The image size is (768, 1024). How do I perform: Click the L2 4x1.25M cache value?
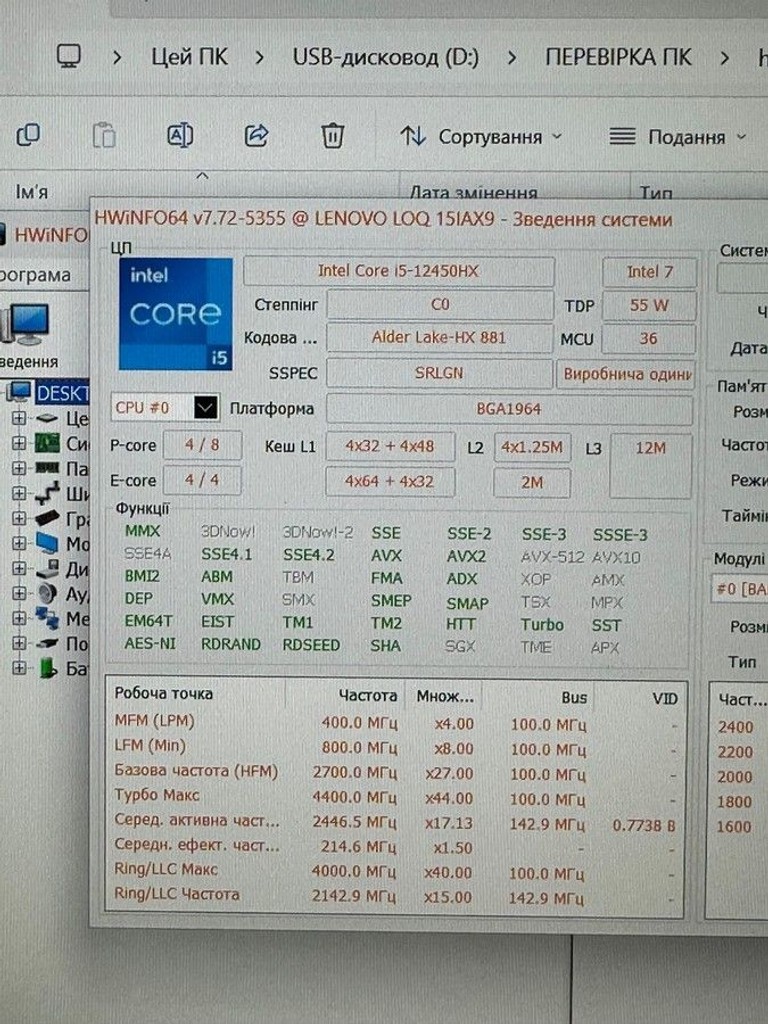point(532,447)
